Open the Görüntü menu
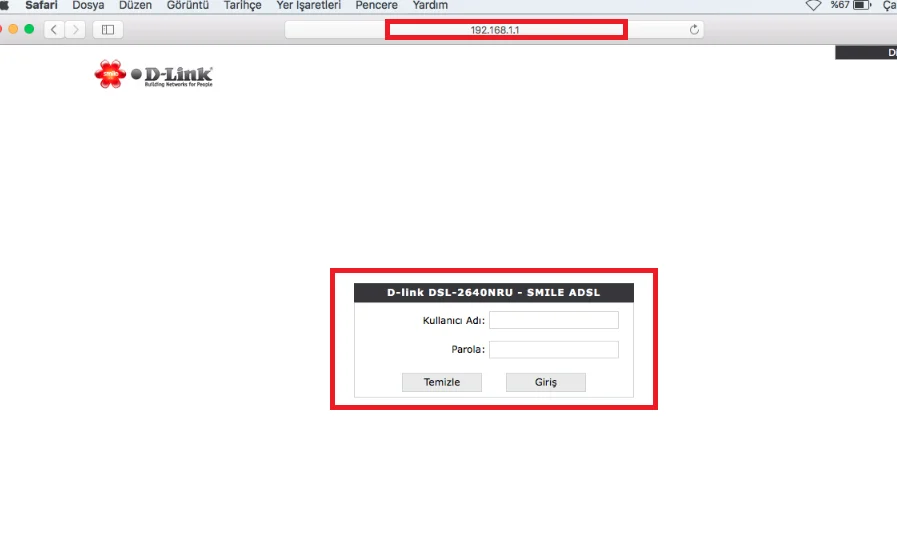Viewport: 897px width, 544px height. (x=188, y=6)
